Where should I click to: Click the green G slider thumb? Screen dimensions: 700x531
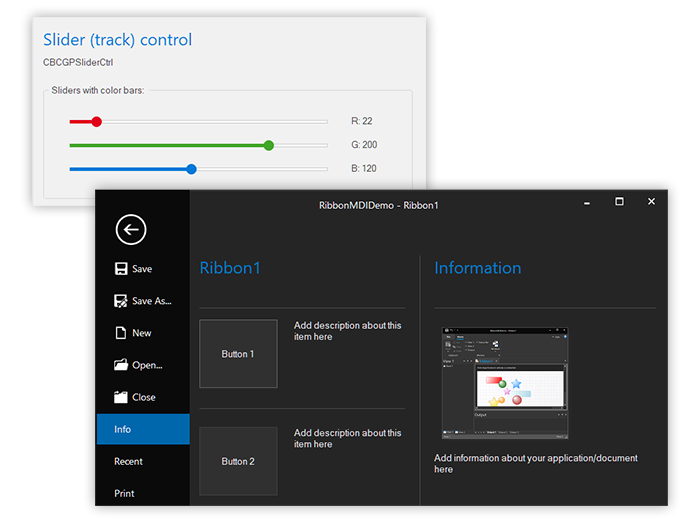tap(268, 146)
